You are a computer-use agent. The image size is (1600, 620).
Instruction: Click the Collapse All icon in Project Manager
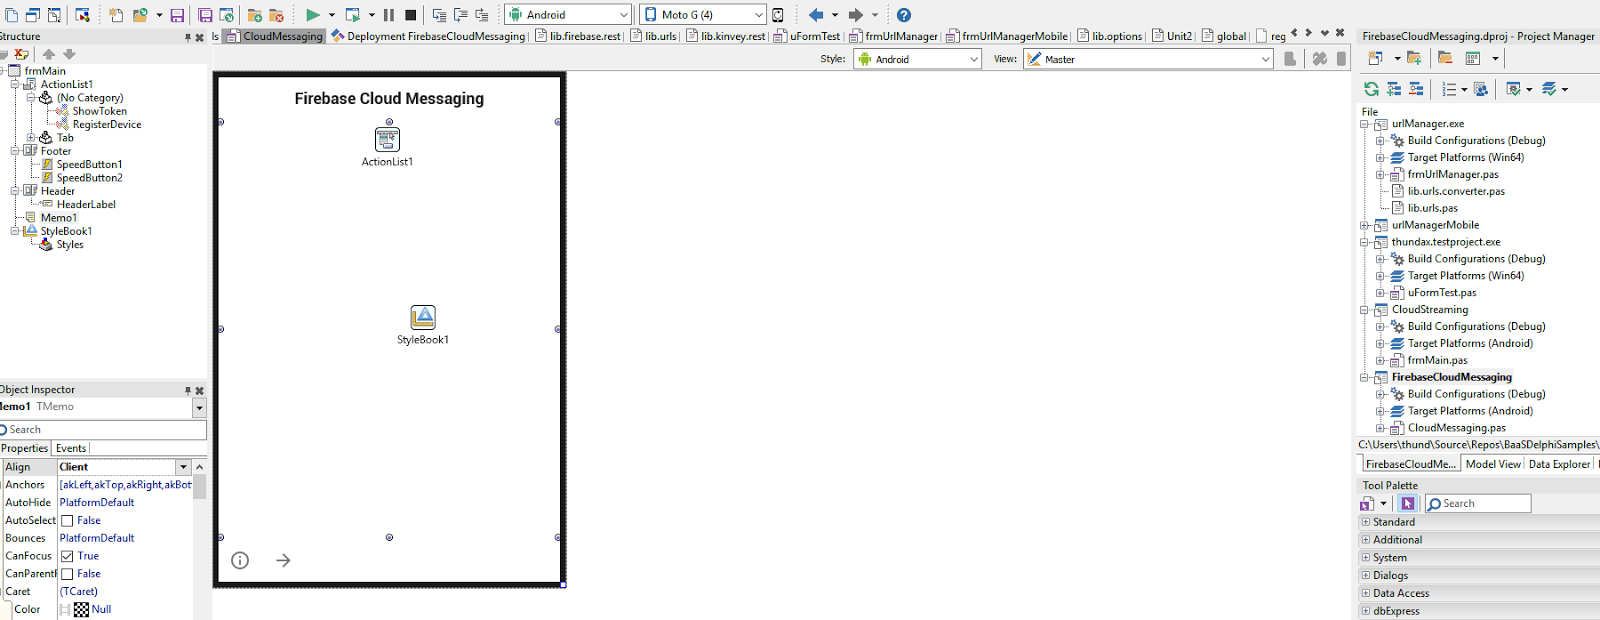coord(1416,89)
